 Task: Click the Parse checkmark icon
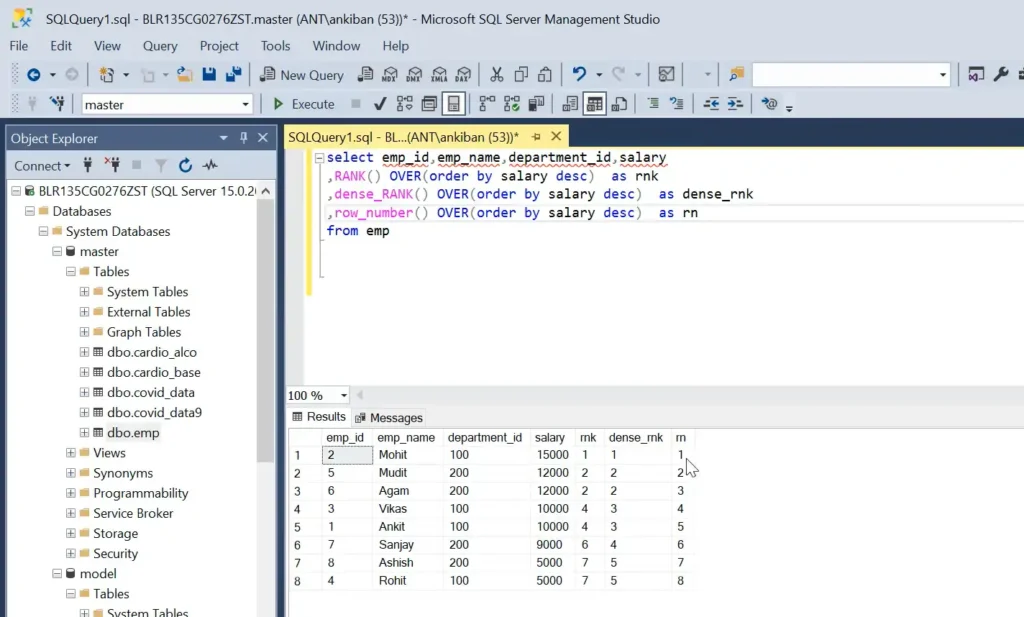(x=380, y=104)
